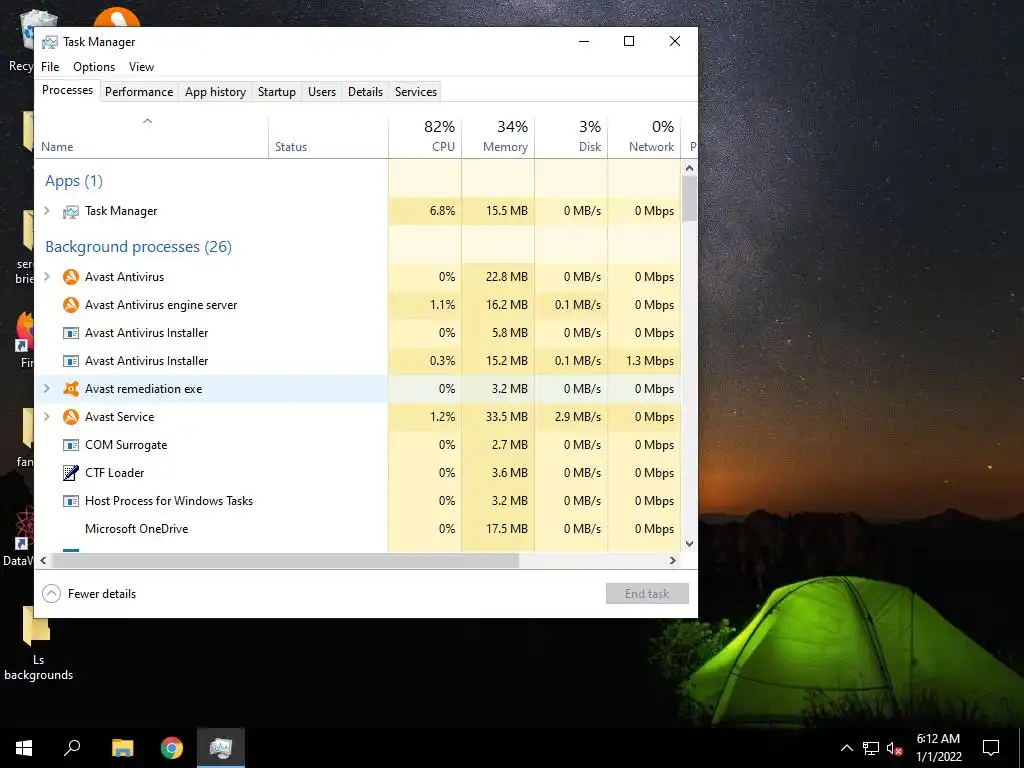Expand the Avast Antivirus process group
1024x768 pixels.
[47, 277]
